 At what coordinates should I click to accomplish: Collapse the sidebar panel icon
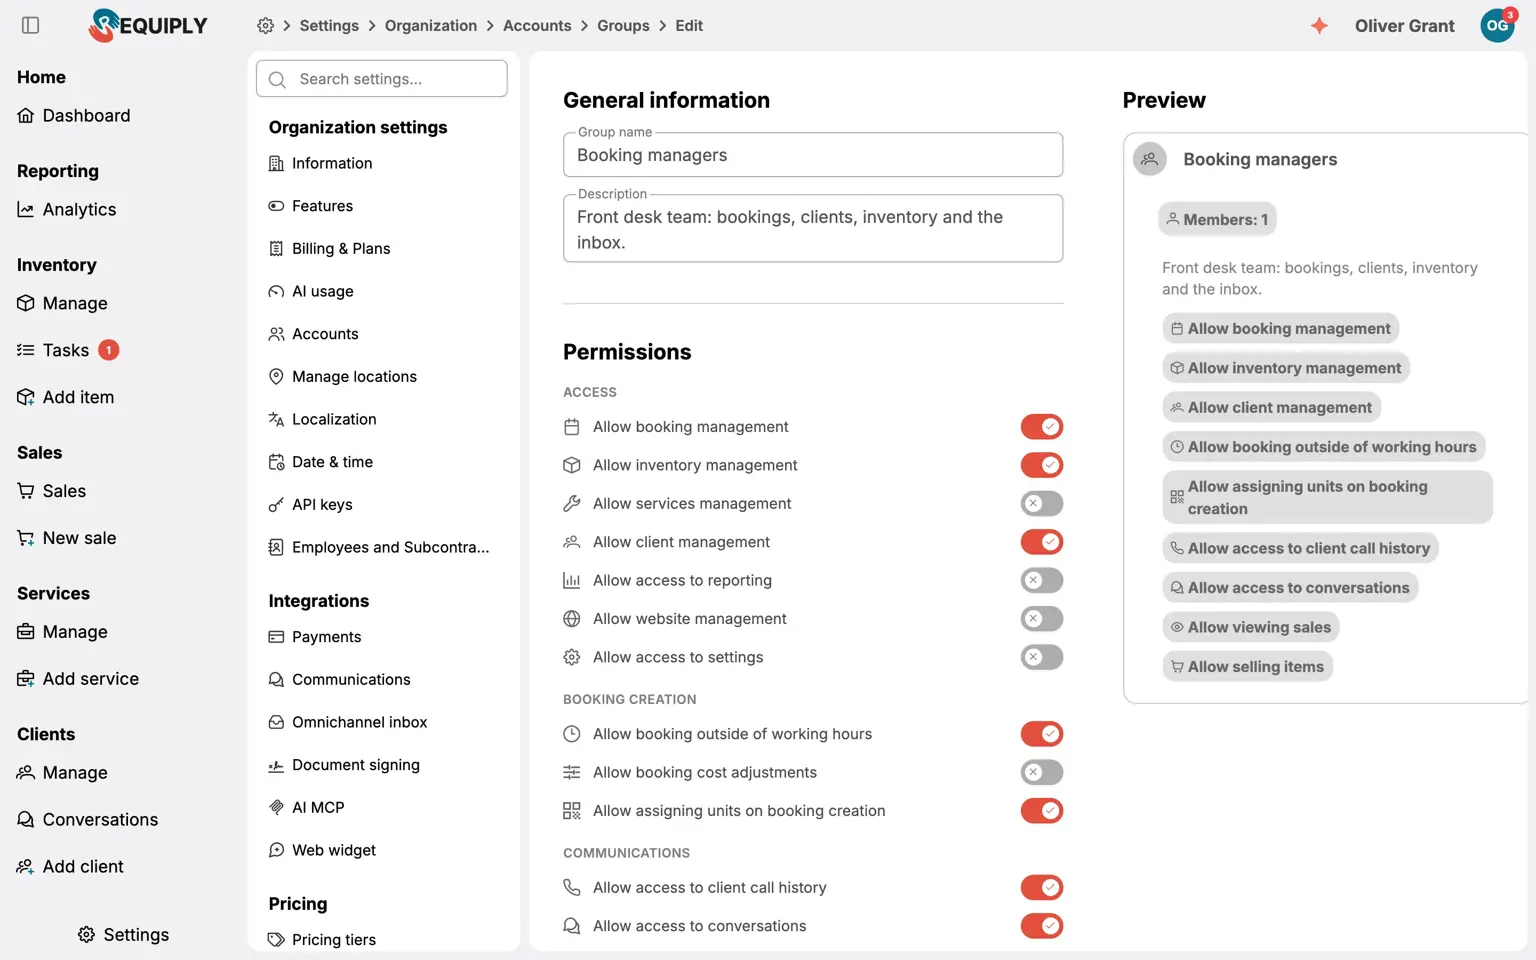(31, 25)
